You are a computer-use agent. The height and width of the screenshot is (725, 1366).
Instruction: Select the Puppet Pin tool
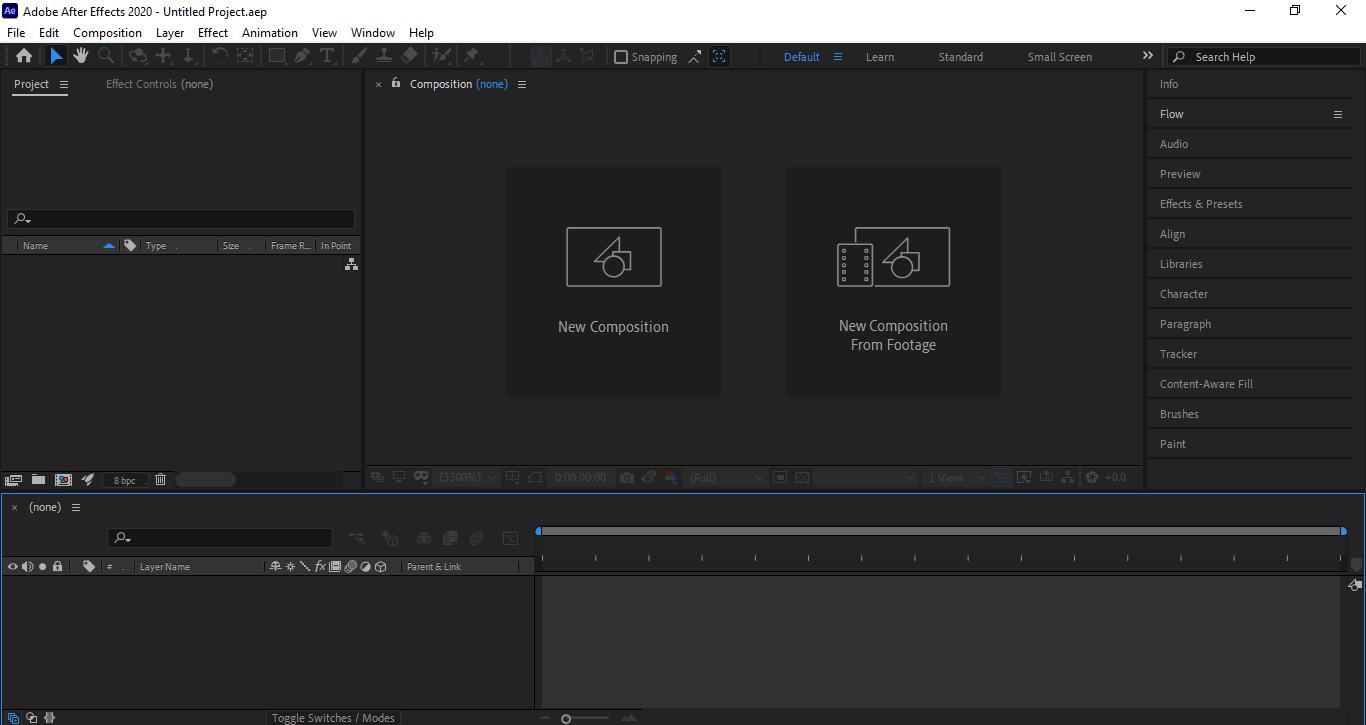(471, 56)
